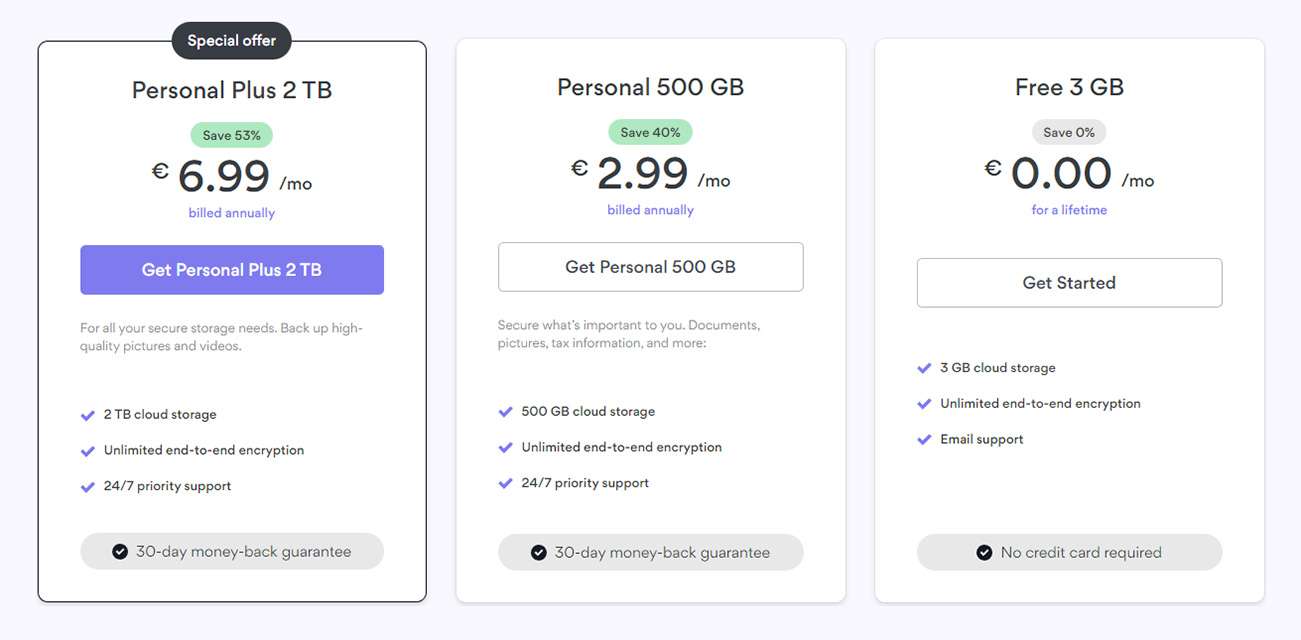Image resolution: width=1301 pixels, height=640 pixels.
Task: Click the Save 0% badge on Free plan
Action: coord(1069,132)
